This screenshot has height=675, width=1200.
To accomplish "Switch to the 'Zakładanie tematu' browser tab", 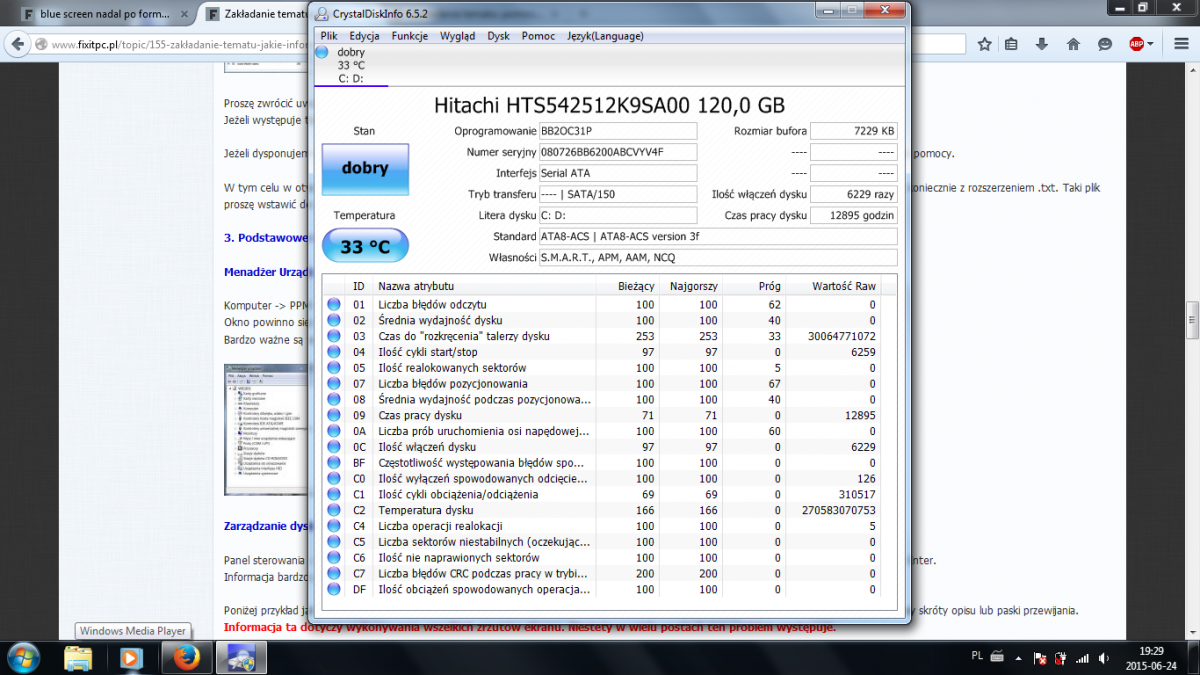I will (260, 14).
